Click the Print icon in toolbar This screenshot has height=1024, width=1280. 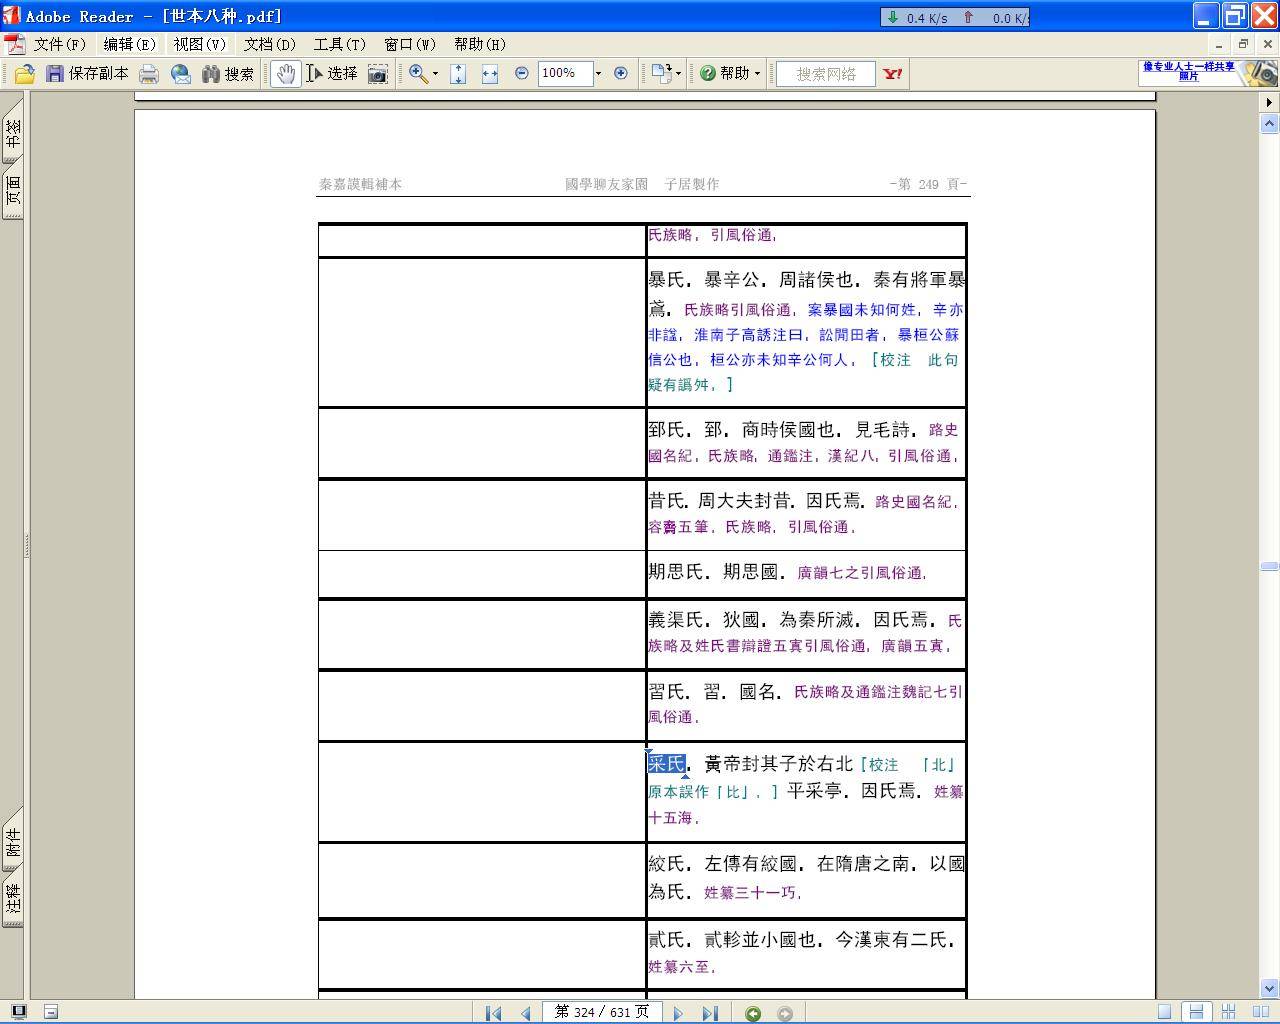click(x=149, y=74)
